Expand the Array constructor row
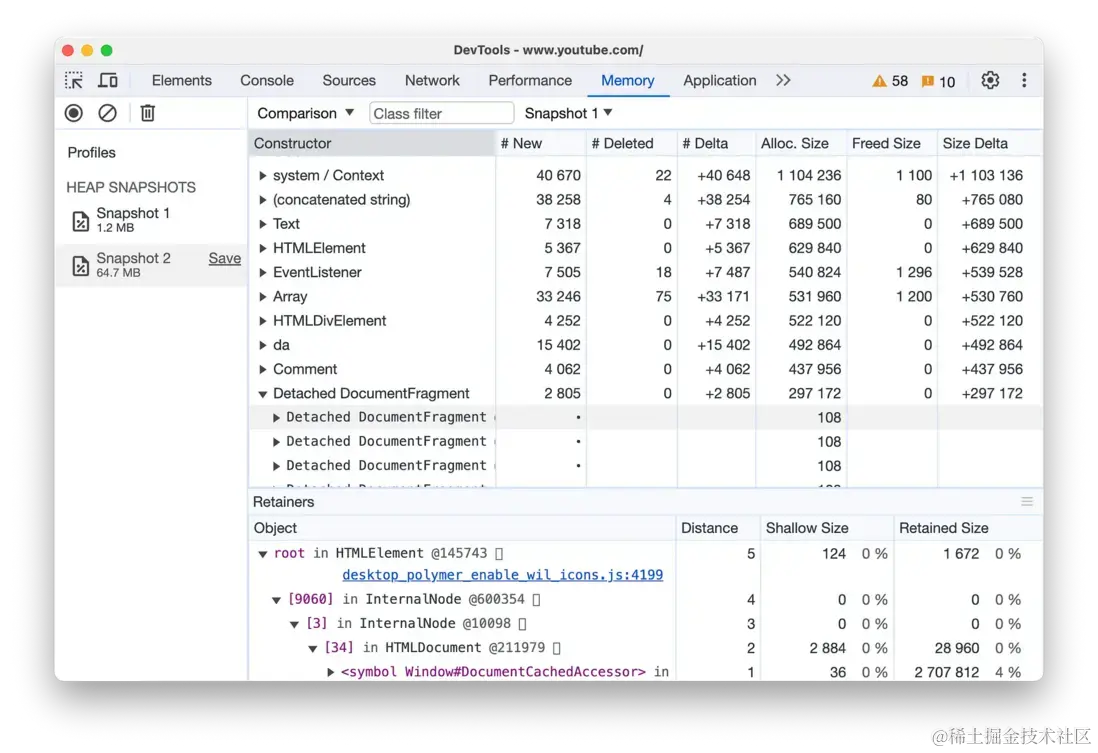 click(x=263, y=297)
